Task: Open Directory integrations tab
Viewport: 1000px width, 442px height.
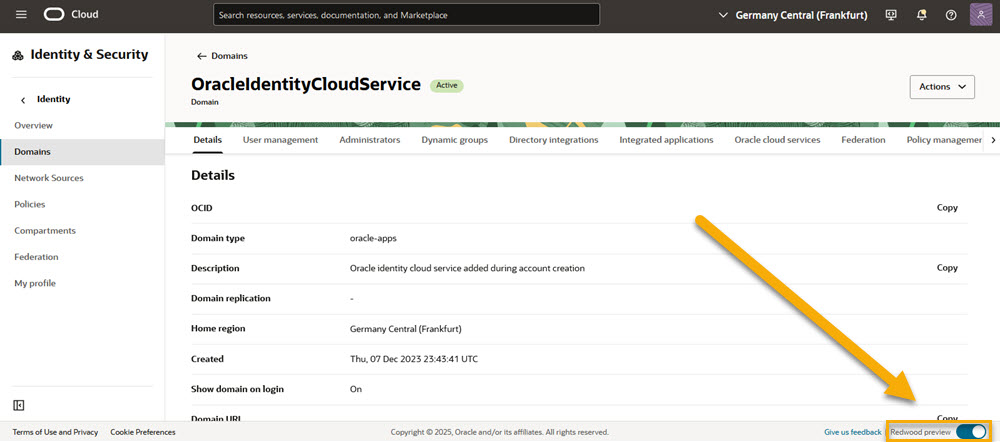Action: [554, 140]
